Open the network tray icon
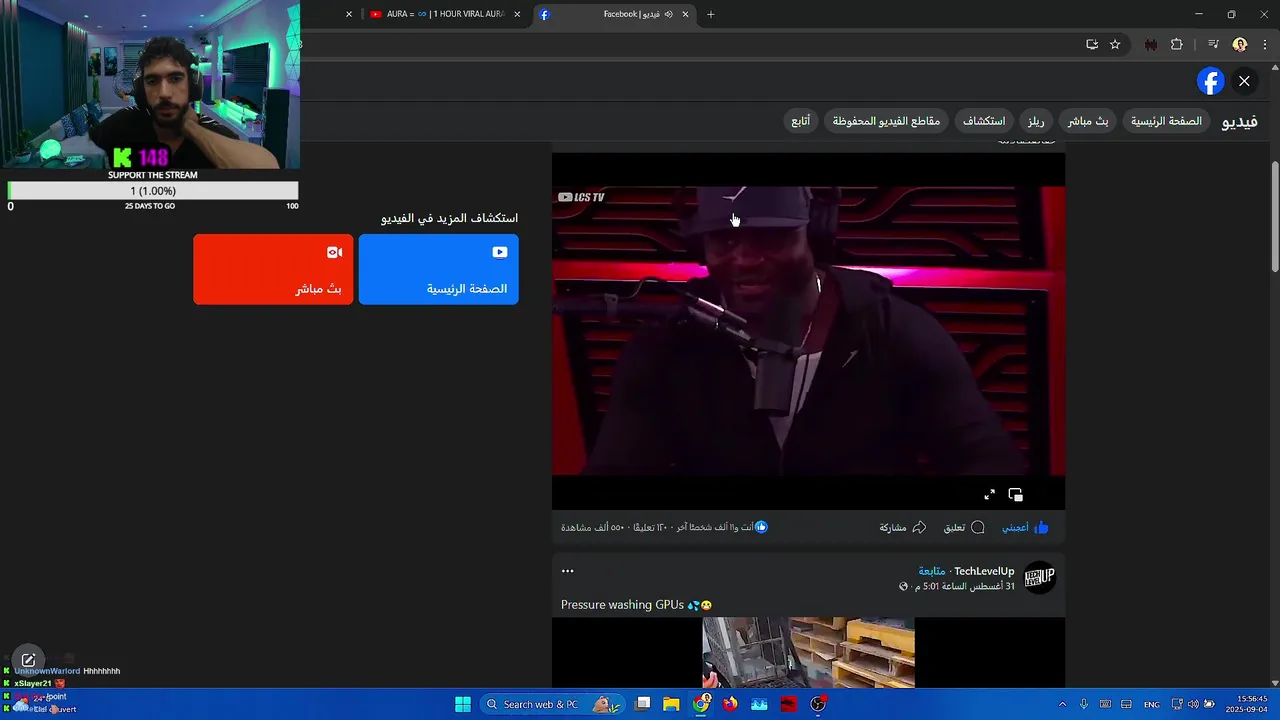1280x720 pixels. click(1177, 704)
